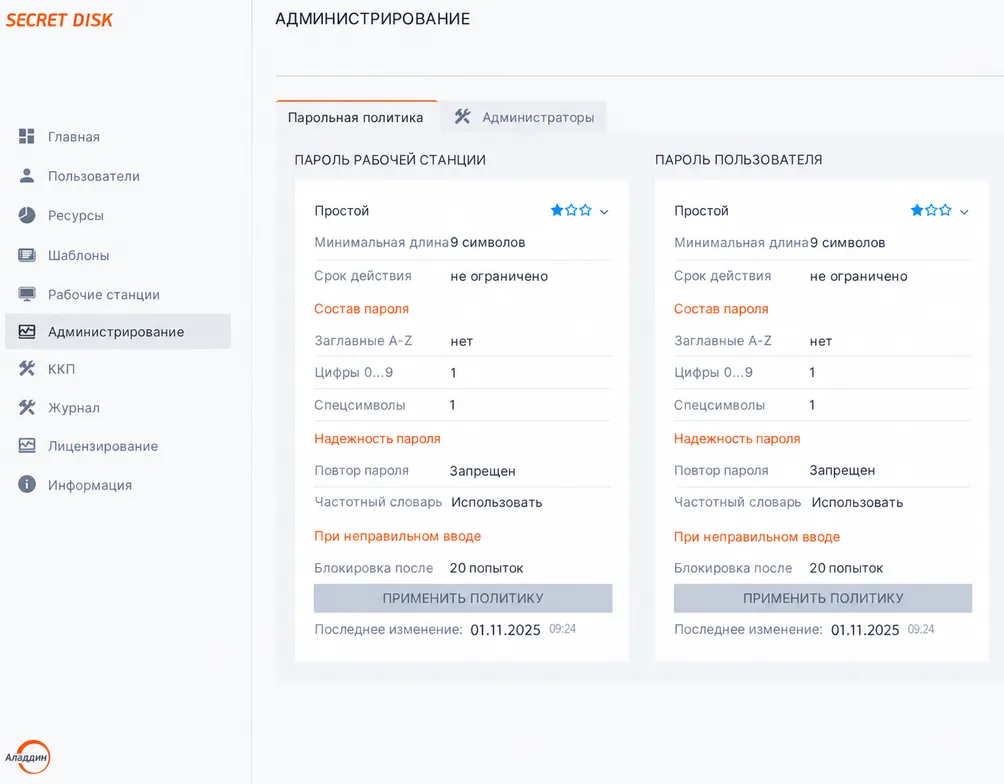This screenshot has width=1004, height=784.
Task: Click the Информация info icon
Action: coord(26,484)
